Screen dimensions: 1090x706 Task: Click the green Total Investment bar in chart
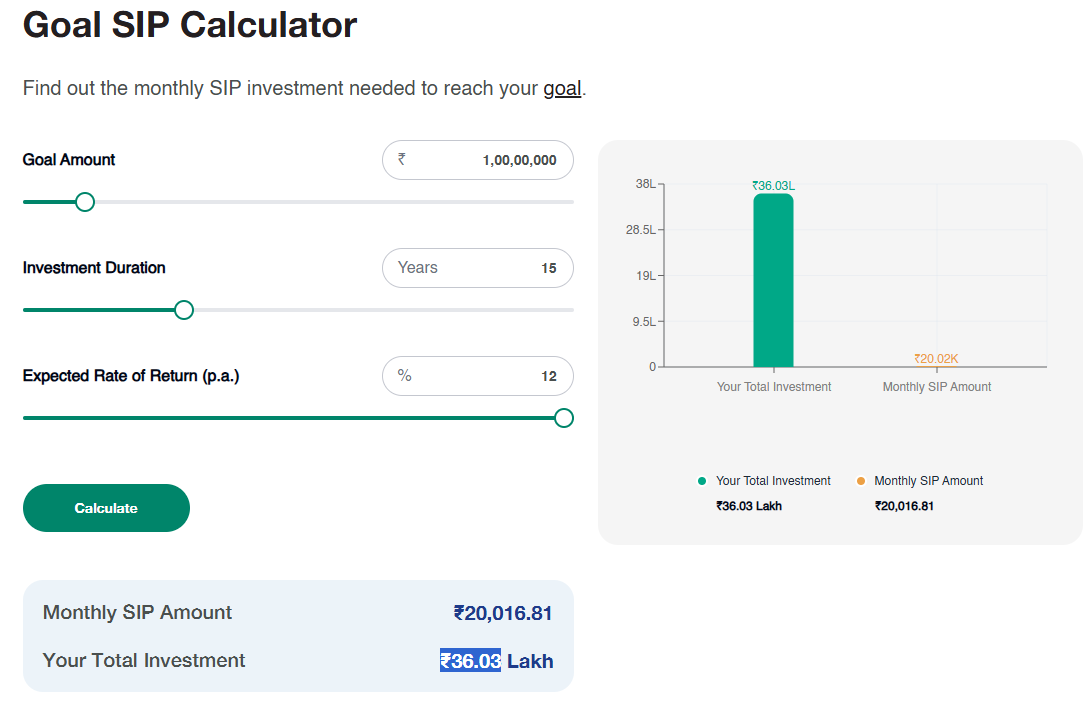[x=773, y=282]
